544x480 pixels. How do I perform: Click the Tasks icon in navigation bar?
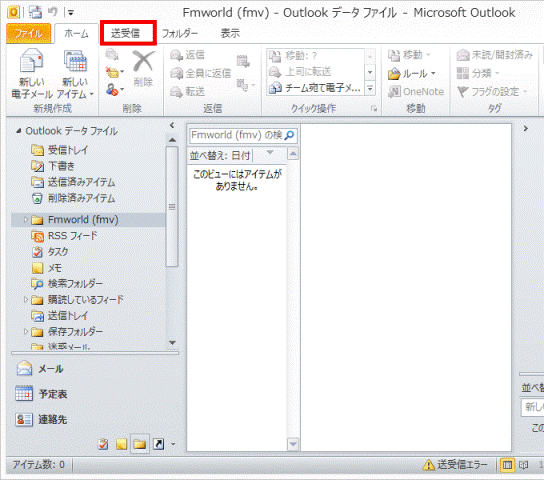tap(103, 444)
